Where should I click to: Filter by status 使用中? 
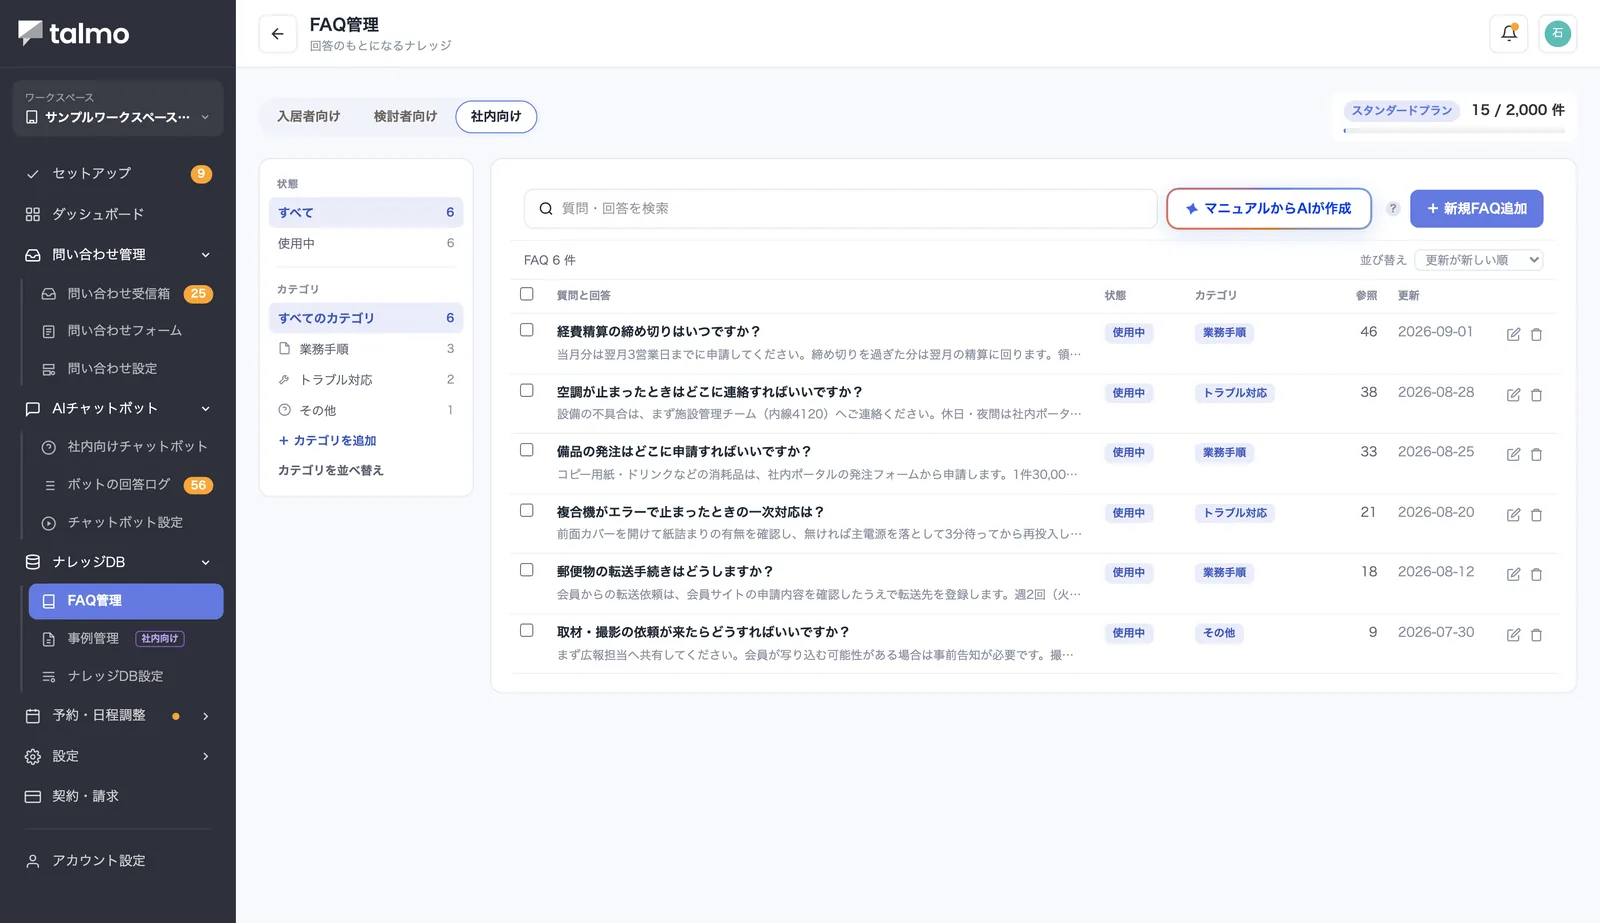[366, 243]
